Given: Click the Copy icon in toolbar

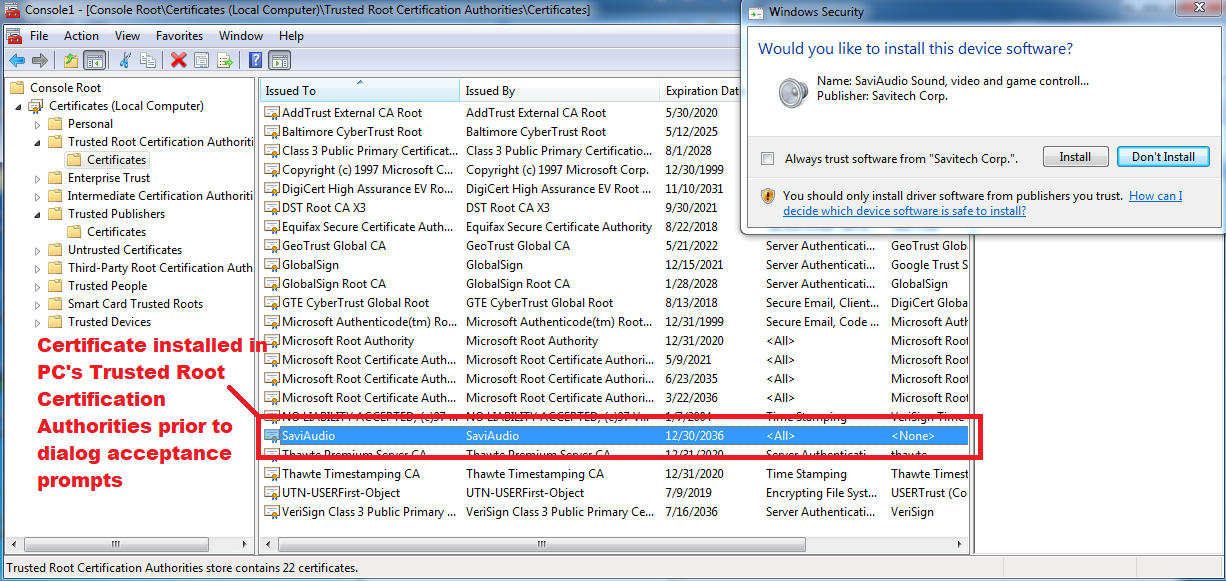Looking at the screenshot, I should [x=148, y=60].
